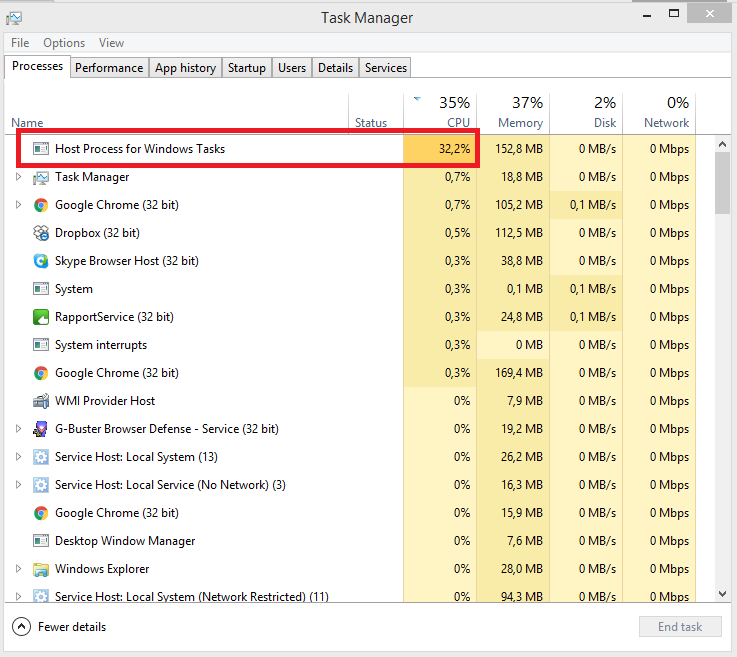Expand Service Host: Local System (Network Restricted)
Image resolution: width=737 pixels, height=657 pixels.
[18, 596]
